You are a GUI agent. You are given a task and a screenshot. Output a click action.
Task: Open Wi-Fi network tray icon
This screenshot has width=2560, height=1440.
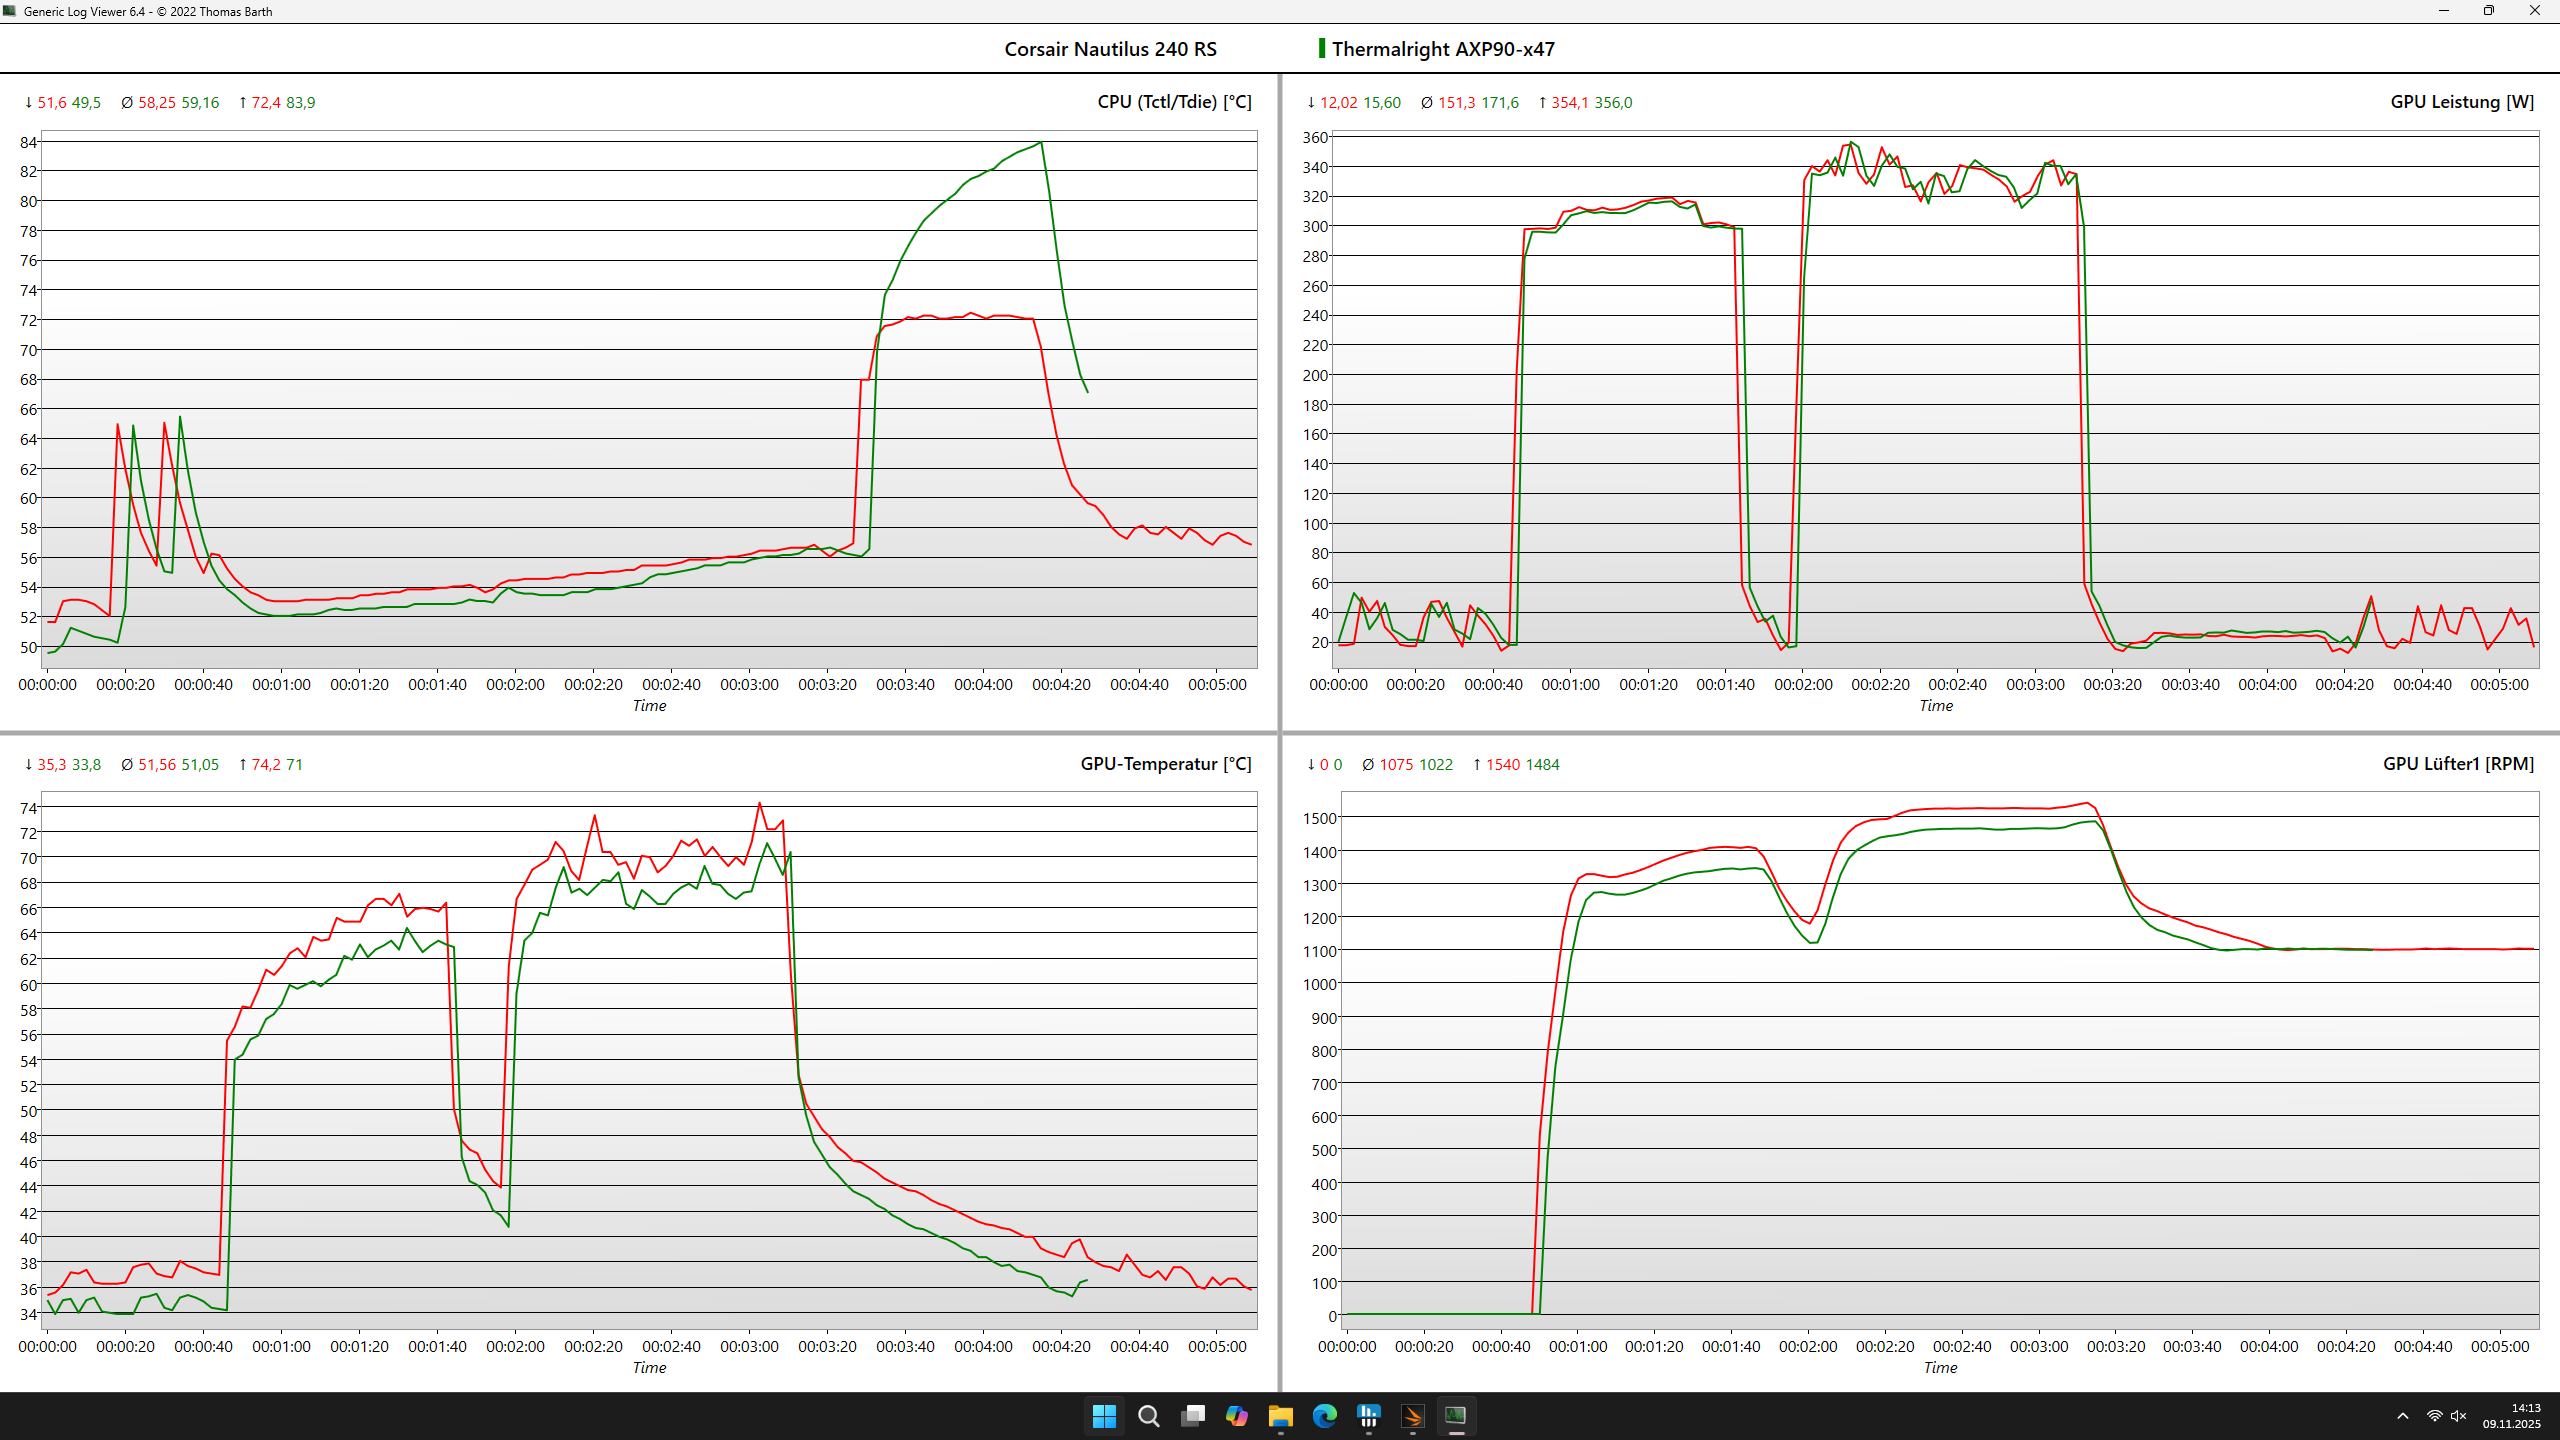2434,1416
